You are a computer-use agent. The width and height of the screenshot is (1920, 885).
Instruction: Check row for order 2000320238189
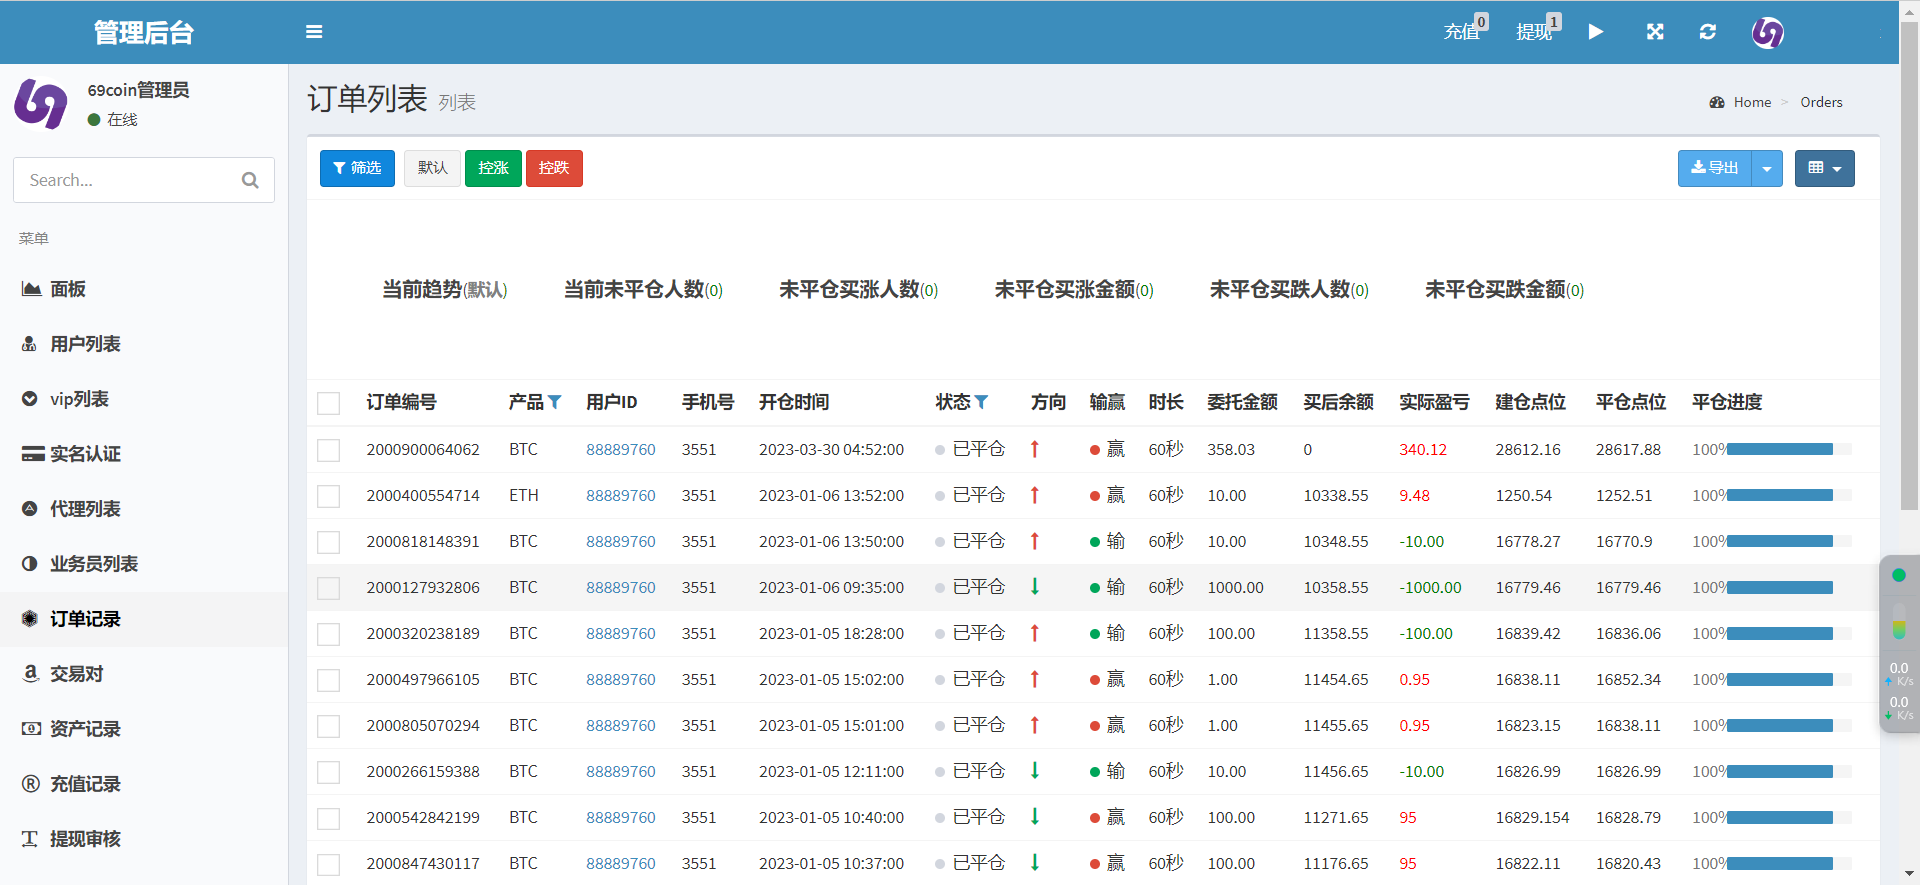point(328,634)
